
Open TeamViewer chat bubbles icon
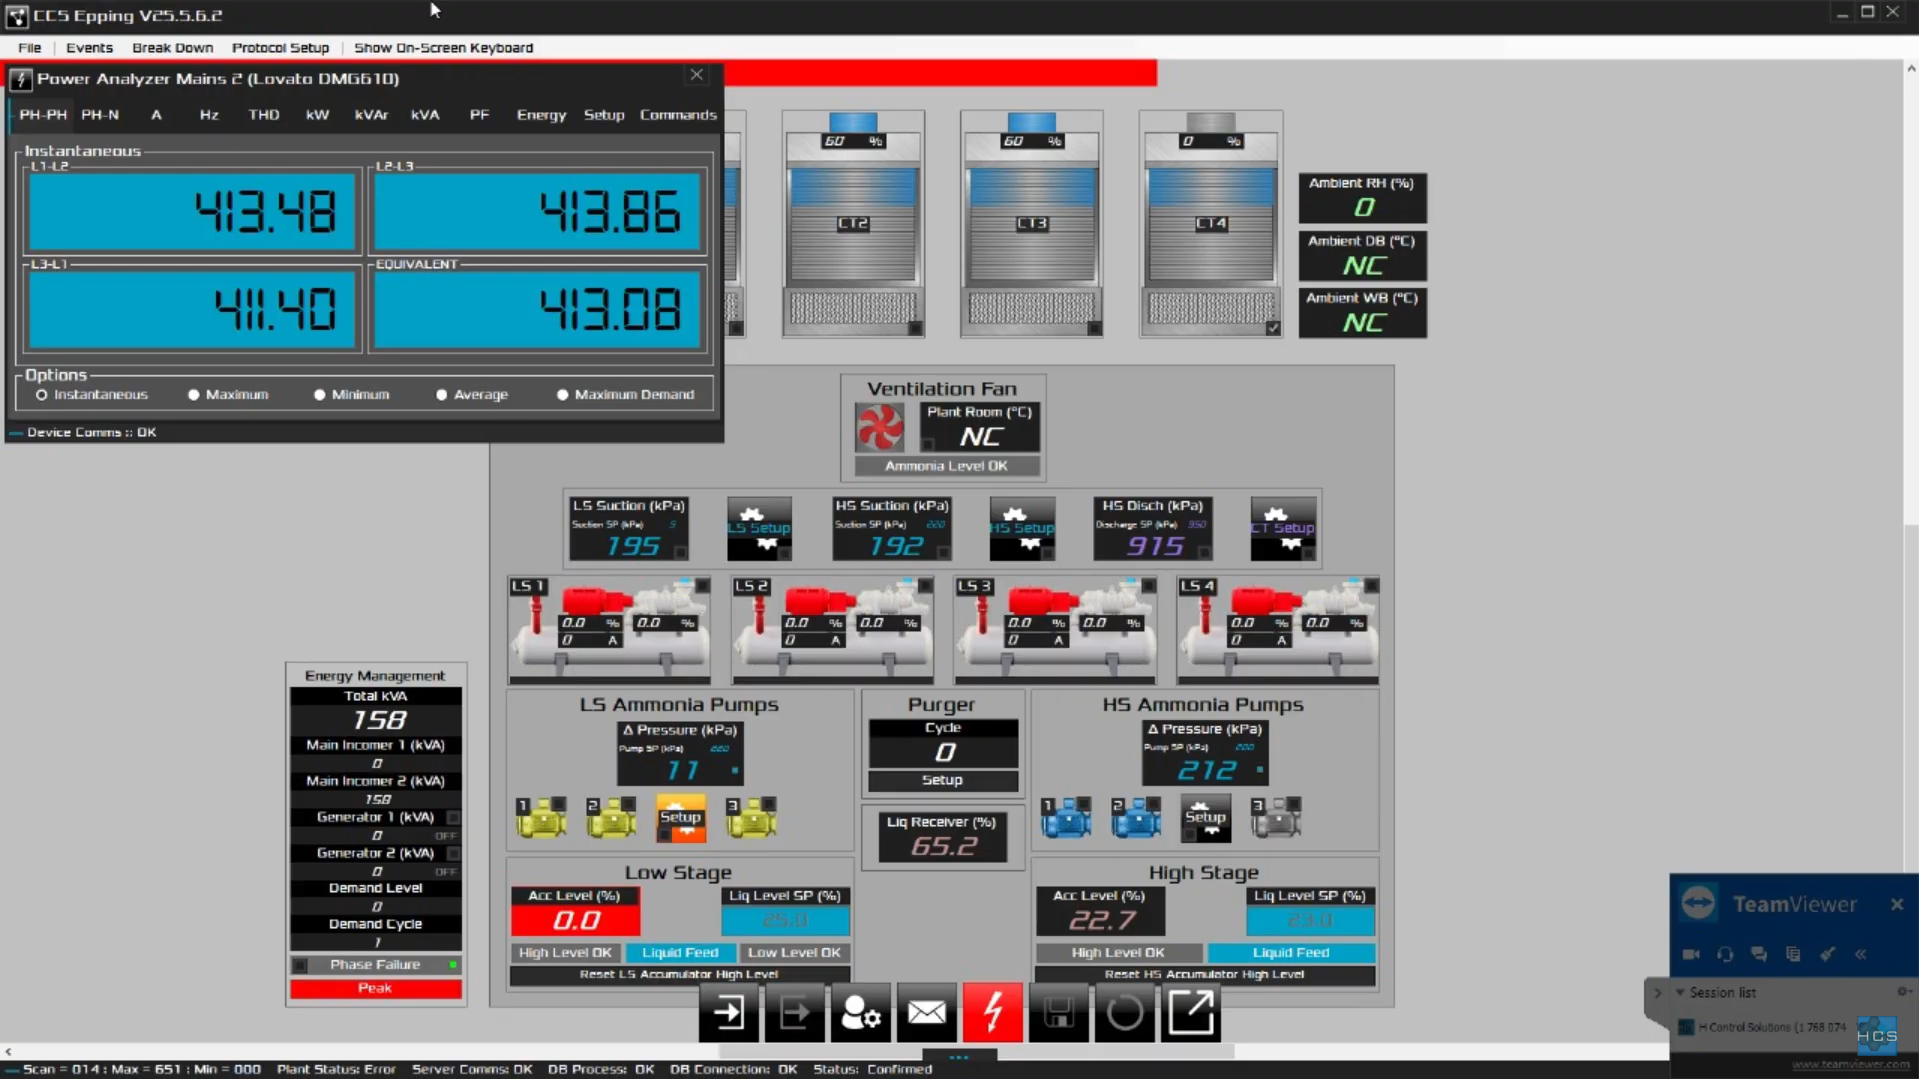[x=1759, y=954]
